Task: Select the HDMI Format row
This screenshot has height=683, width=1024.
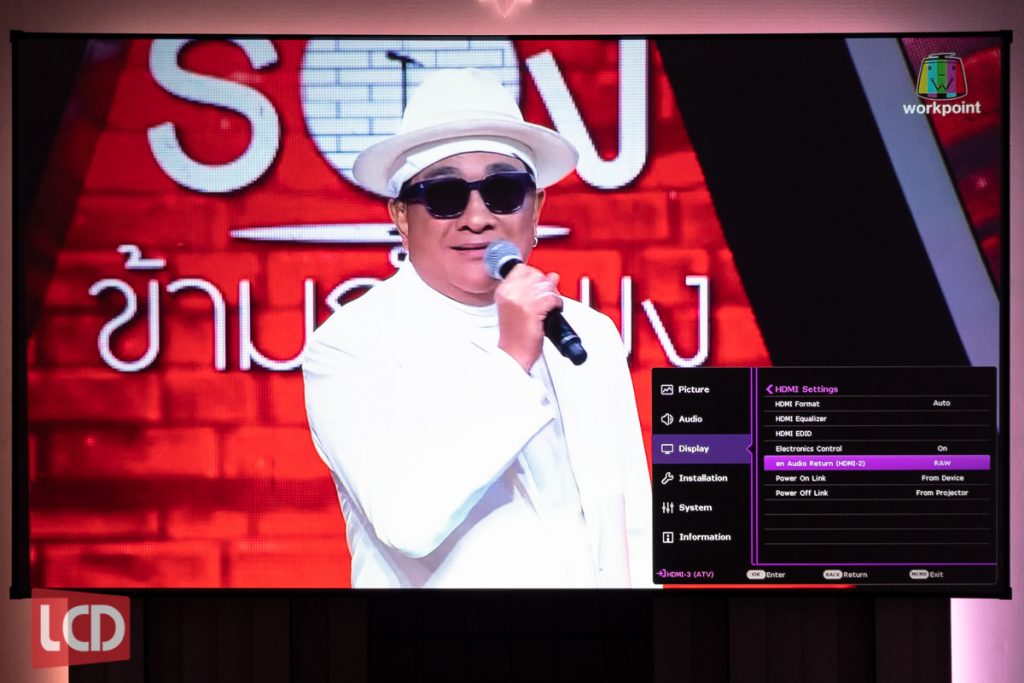Action: (876, 404)
